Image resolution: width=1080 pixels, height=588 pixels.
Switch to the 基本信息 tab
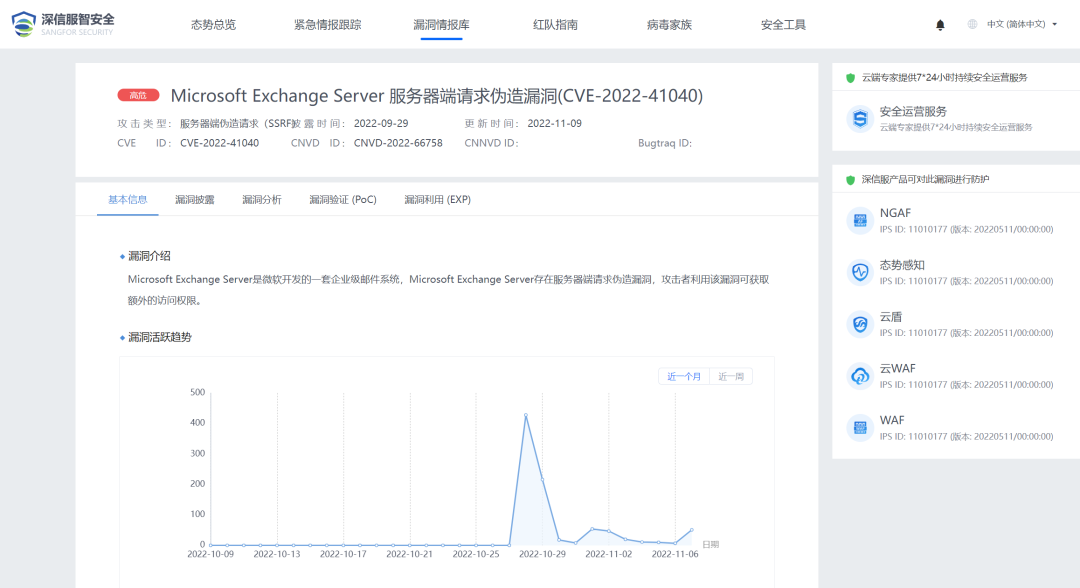(x=127, y=200)
